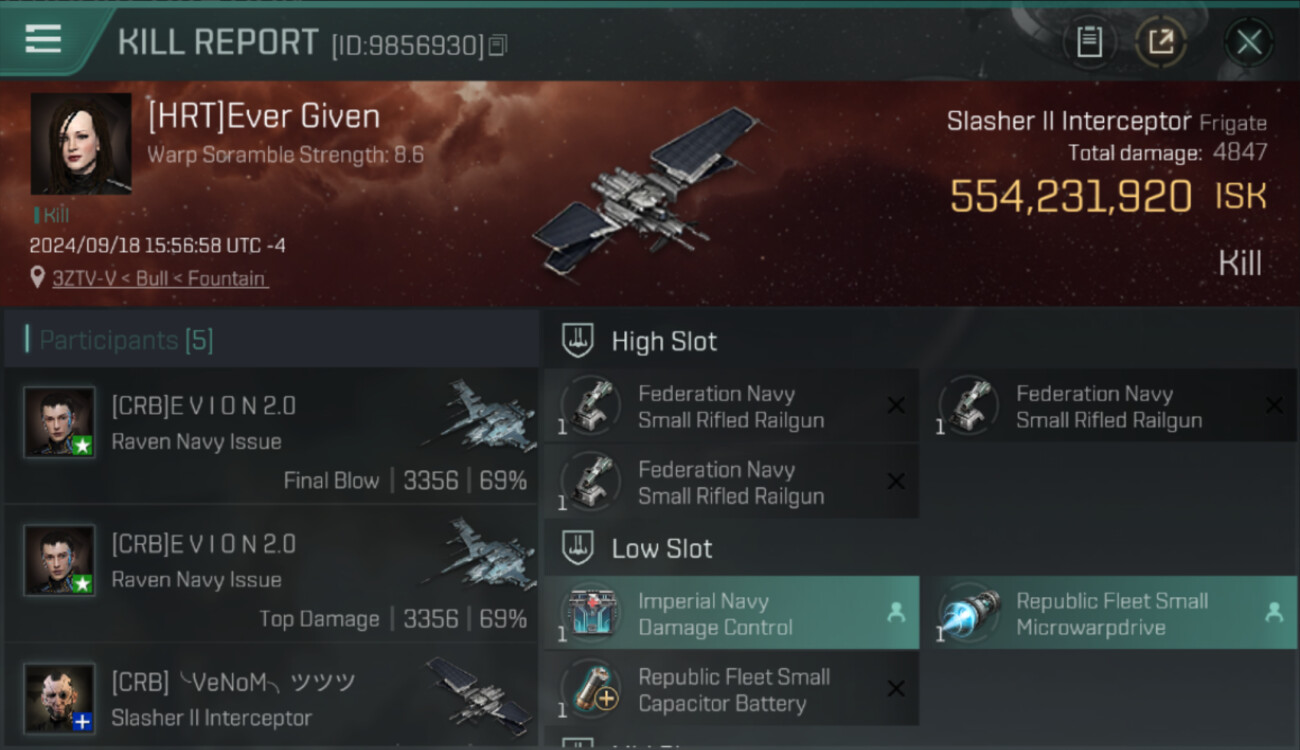
Task: Copy the kill report ID
Action: [x=497, y=45]
